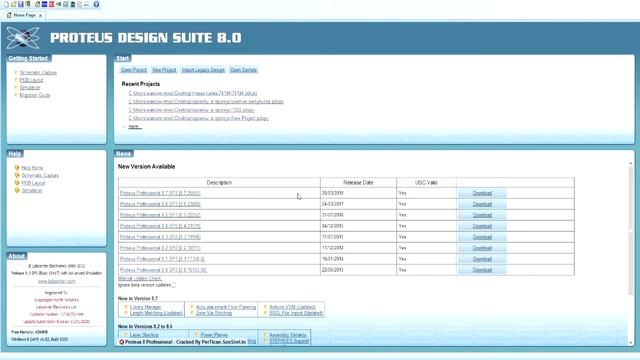
Task: Launch the 3D Visualizer toolbar icon
Action: click(58, 4)
